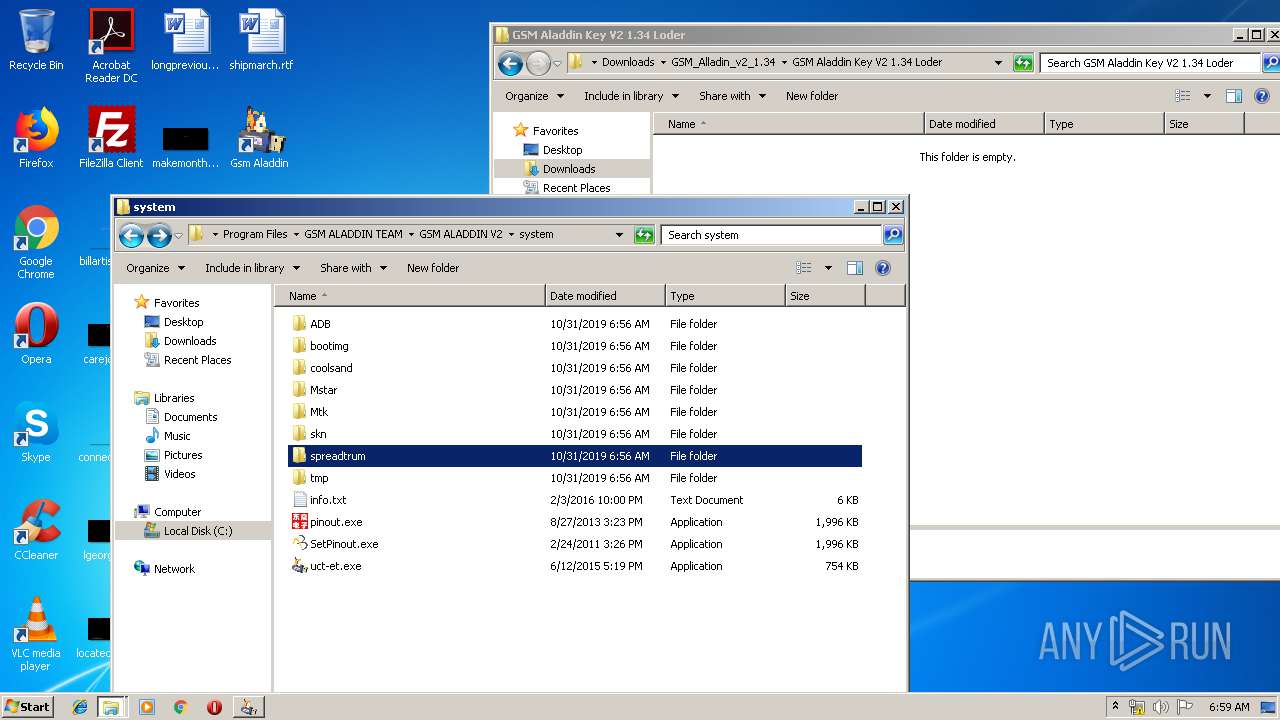Image resolution: width=1280 pixels, height=720 pixels.
Task: Select Desktop under Favorites in system window
Action: tap(183, 322)
